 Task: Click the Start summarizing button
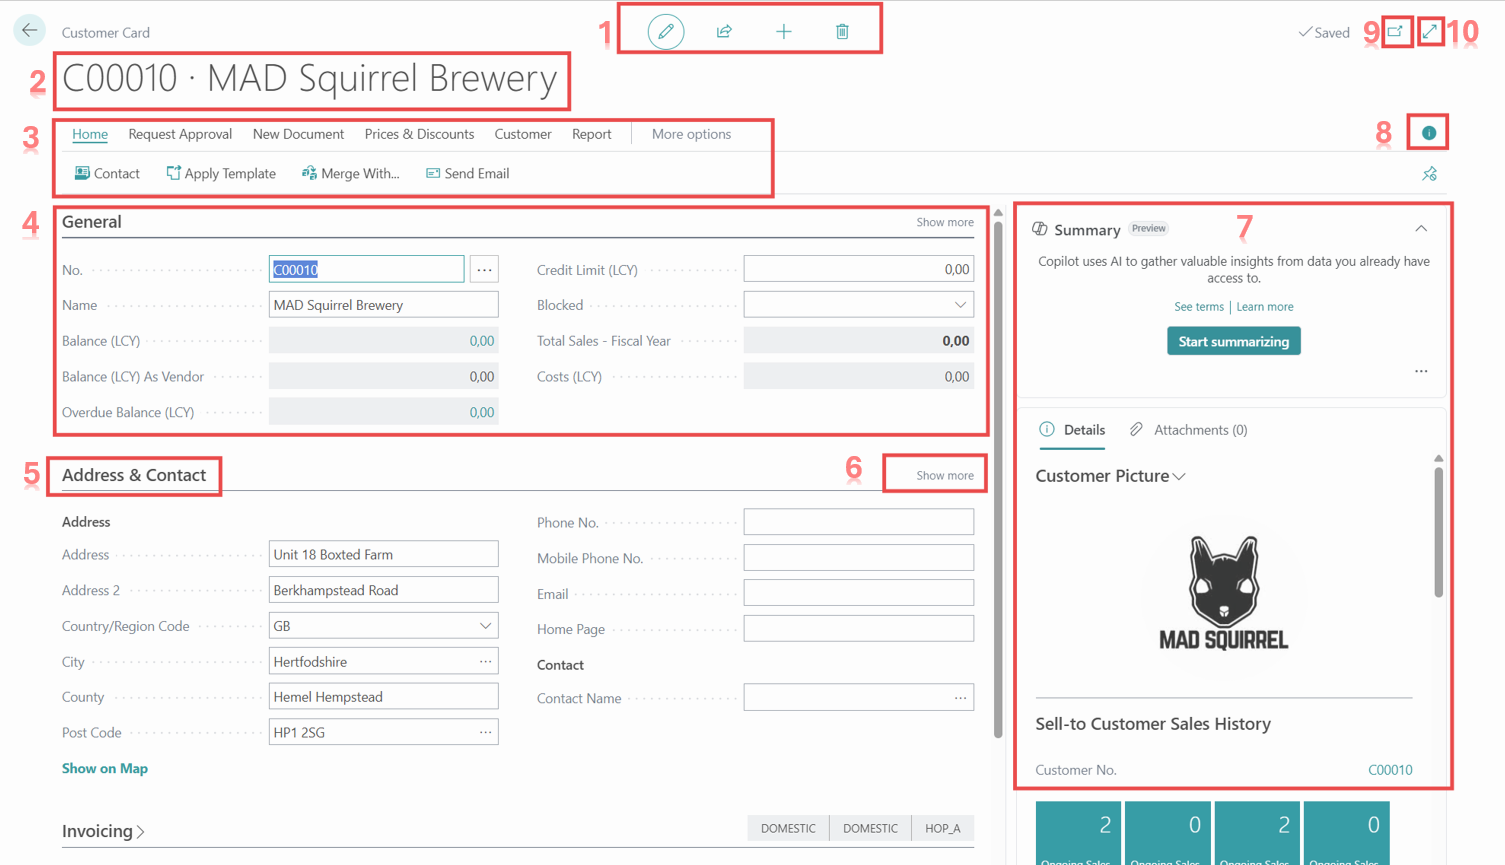pyautogui.click(x=1233, y=341)
